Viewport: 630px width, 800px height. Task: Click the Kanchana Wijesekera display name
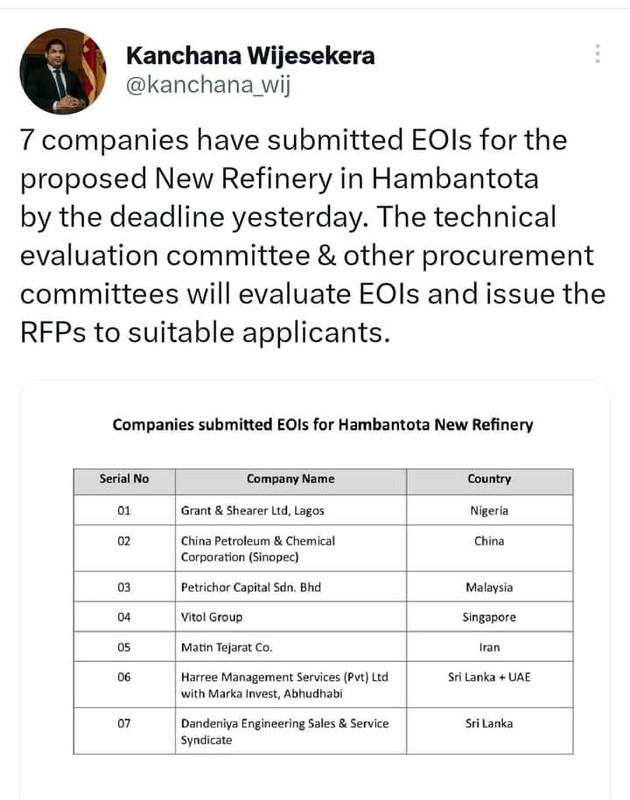(x=250, y=56)
